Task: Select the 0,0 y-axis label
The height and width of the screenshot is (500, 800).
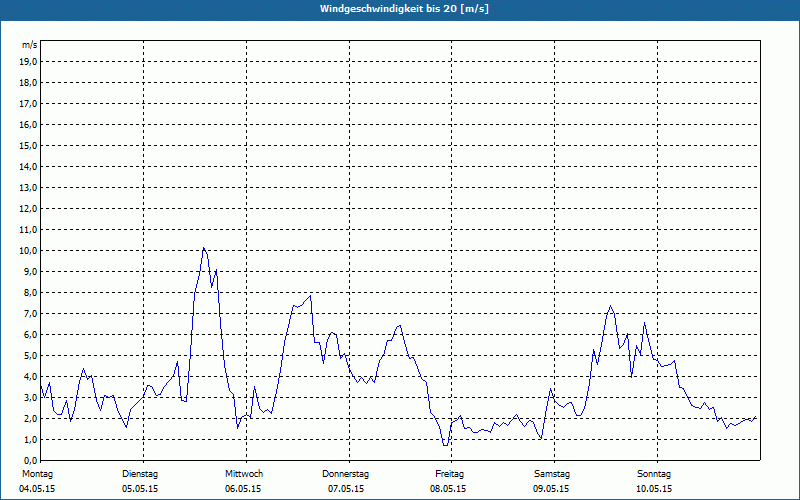Action: 30,461
